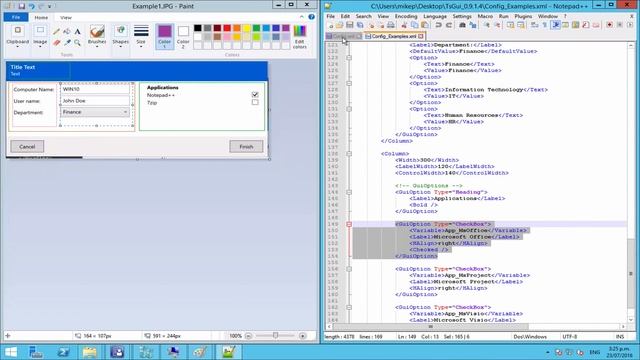Collapse the Option fold containing Human Resources

pyautogui.click(x=349, y=109)
